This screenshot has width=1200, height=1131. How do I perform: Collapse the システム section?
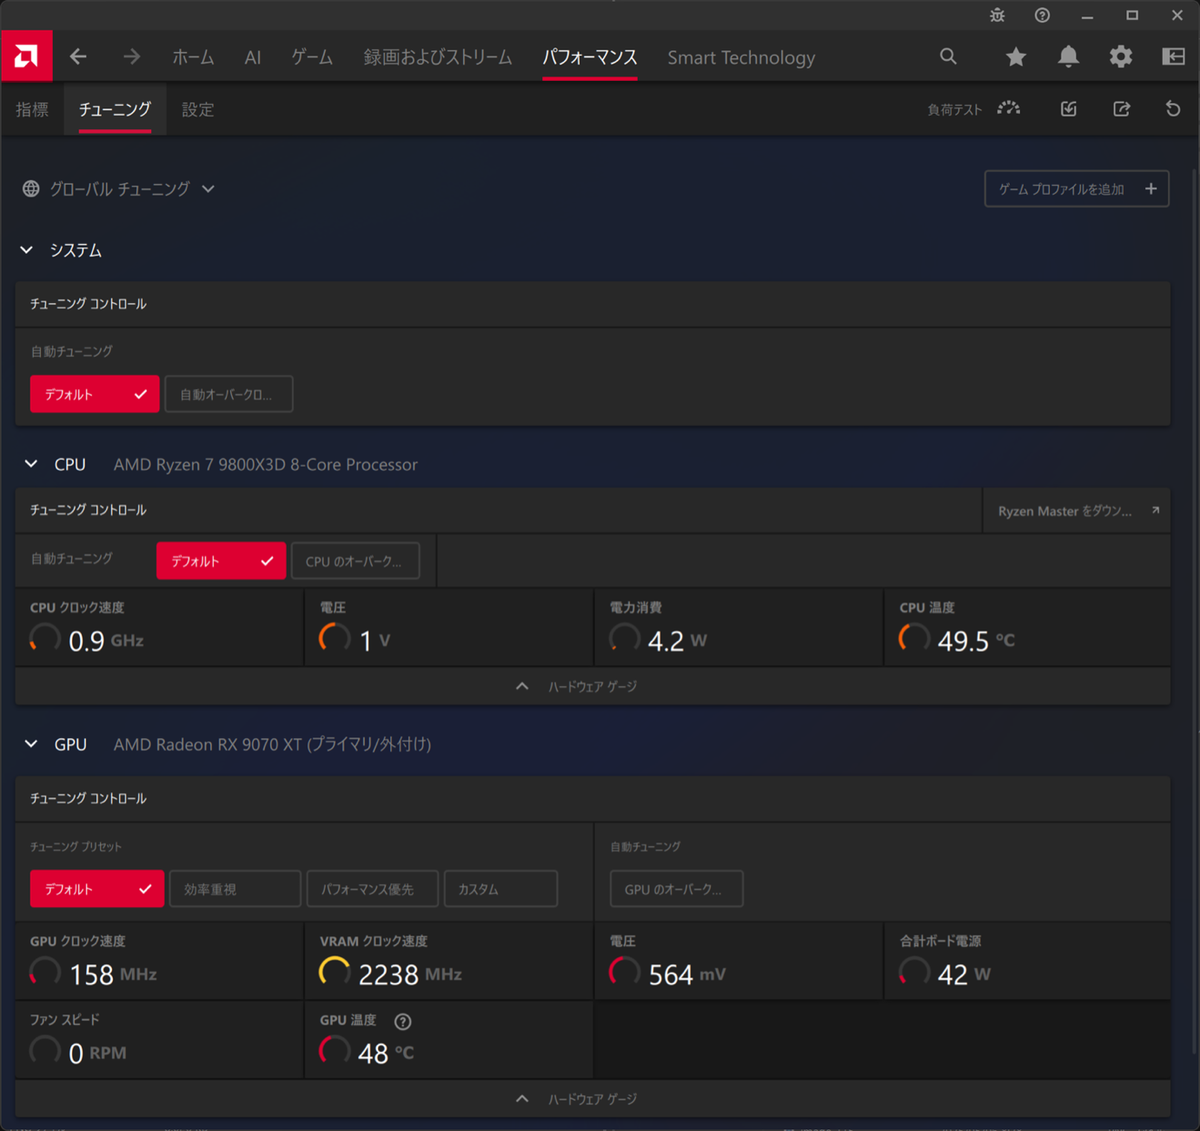tap(27, 250)
